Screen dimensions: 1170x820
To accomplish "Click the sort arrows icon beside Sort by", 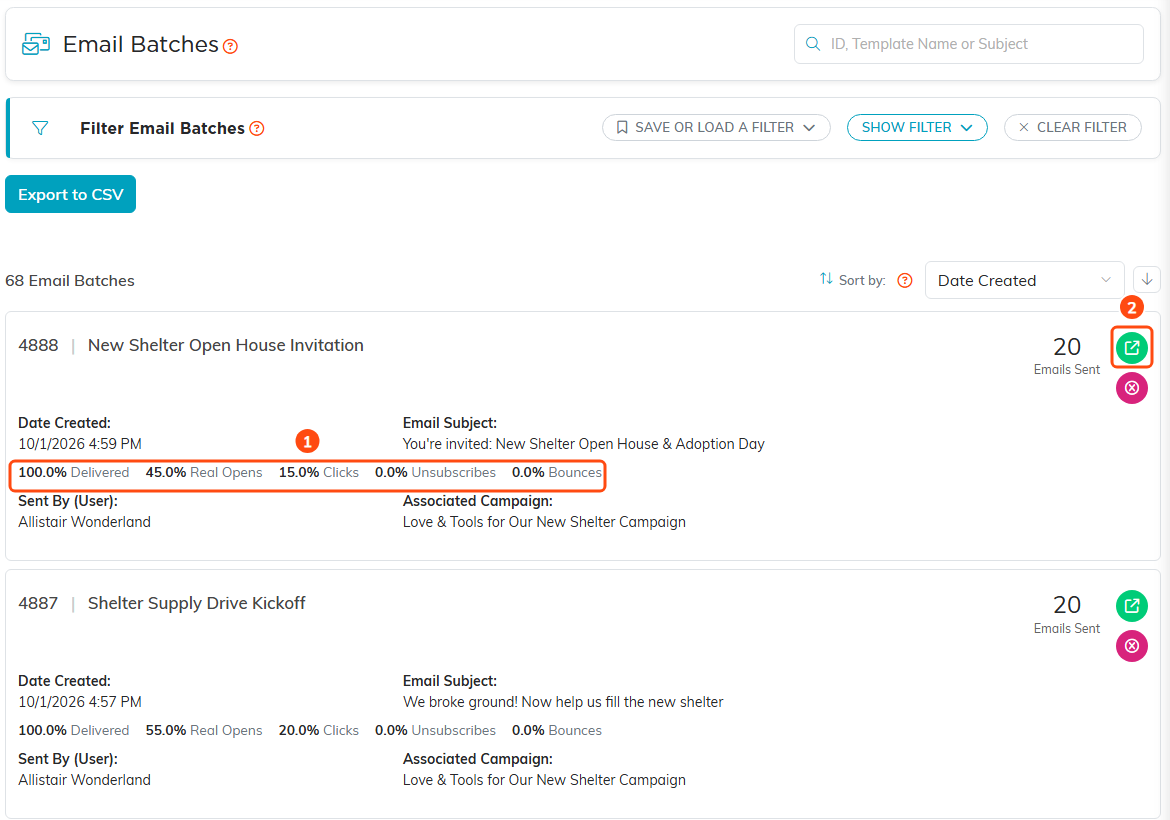I will pyautogui.click(x=826, y=279).
